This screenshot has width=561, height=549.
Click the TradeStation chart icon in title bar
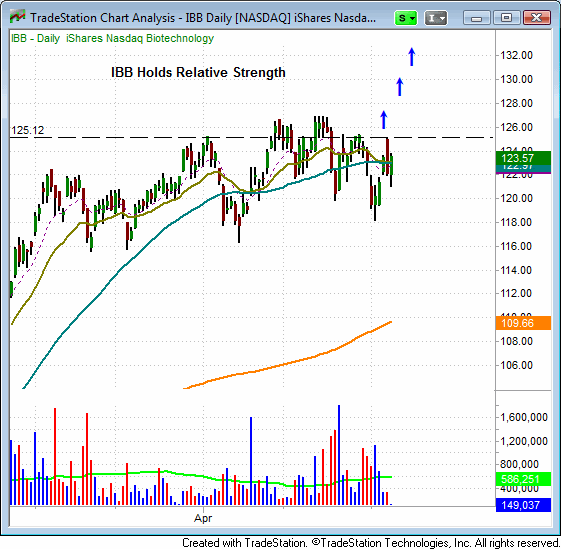pos(17,17)
